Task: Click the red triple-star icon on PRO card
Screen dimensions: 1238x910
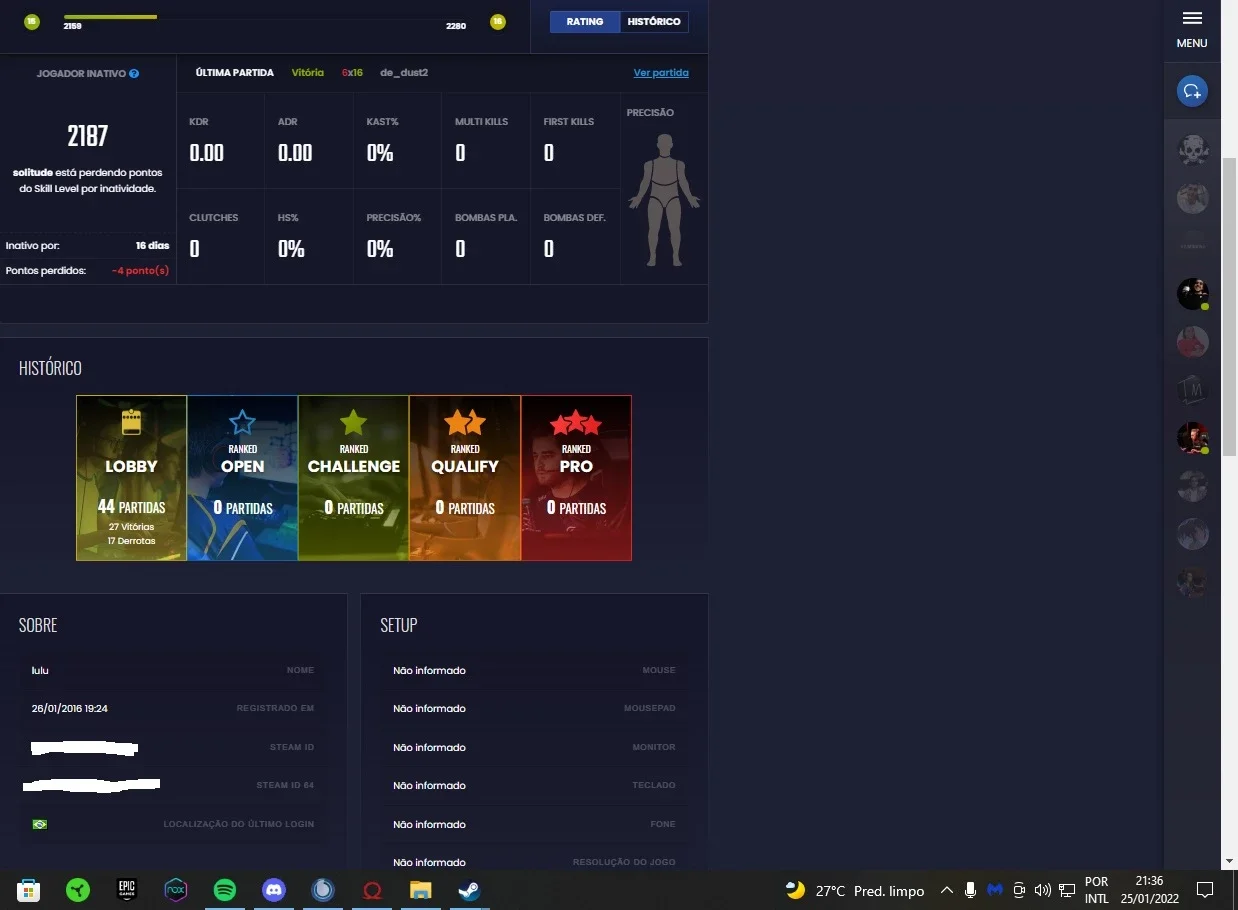Action: point(576,422)
